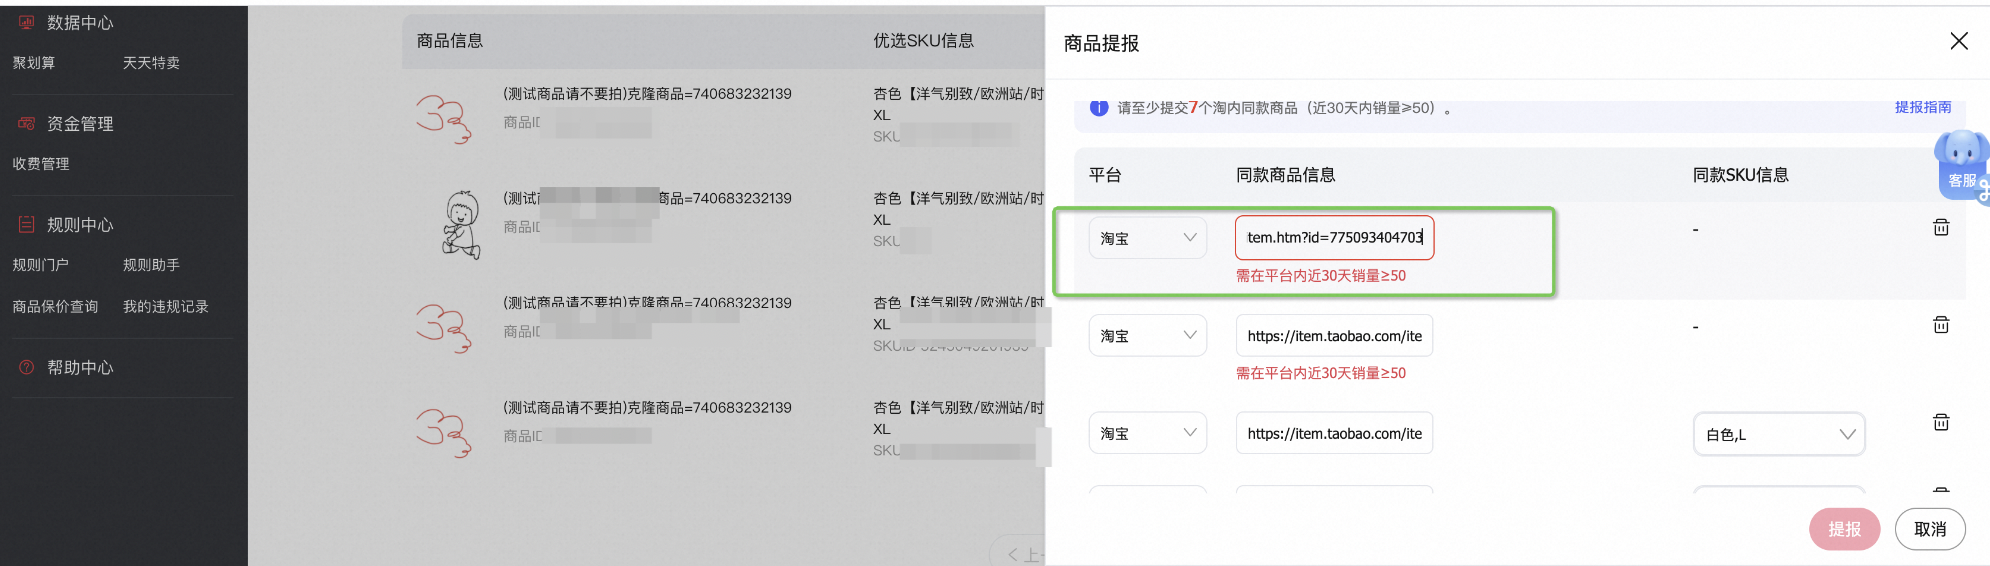The image size is (1990, 566).
Task: Click the 提报 submit button
Action: [x=1844, y=529]
